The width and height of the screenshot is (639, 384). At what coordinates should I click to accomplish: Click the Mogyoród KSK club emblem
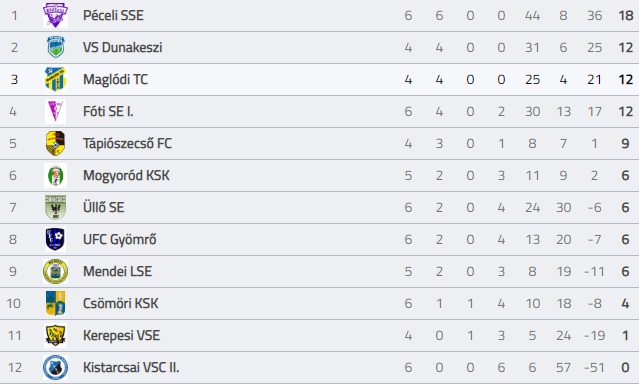(x=55, y=175)
